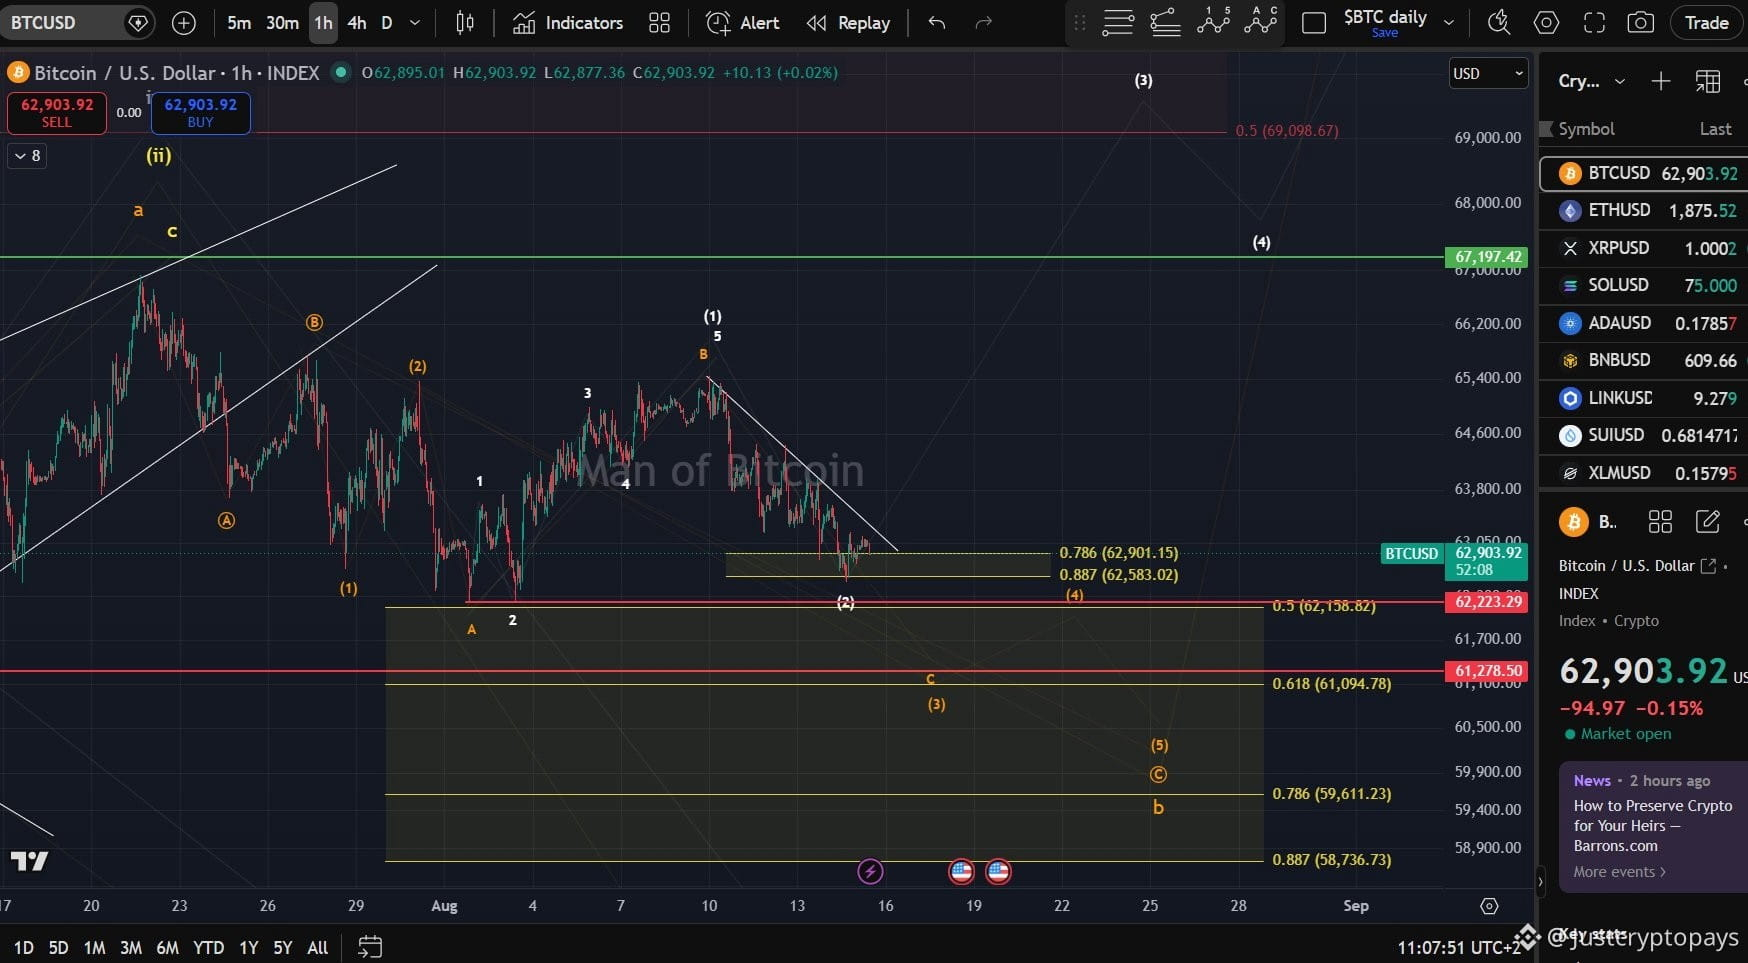Expand the layout options dropdown arrow

[1449, 22]
